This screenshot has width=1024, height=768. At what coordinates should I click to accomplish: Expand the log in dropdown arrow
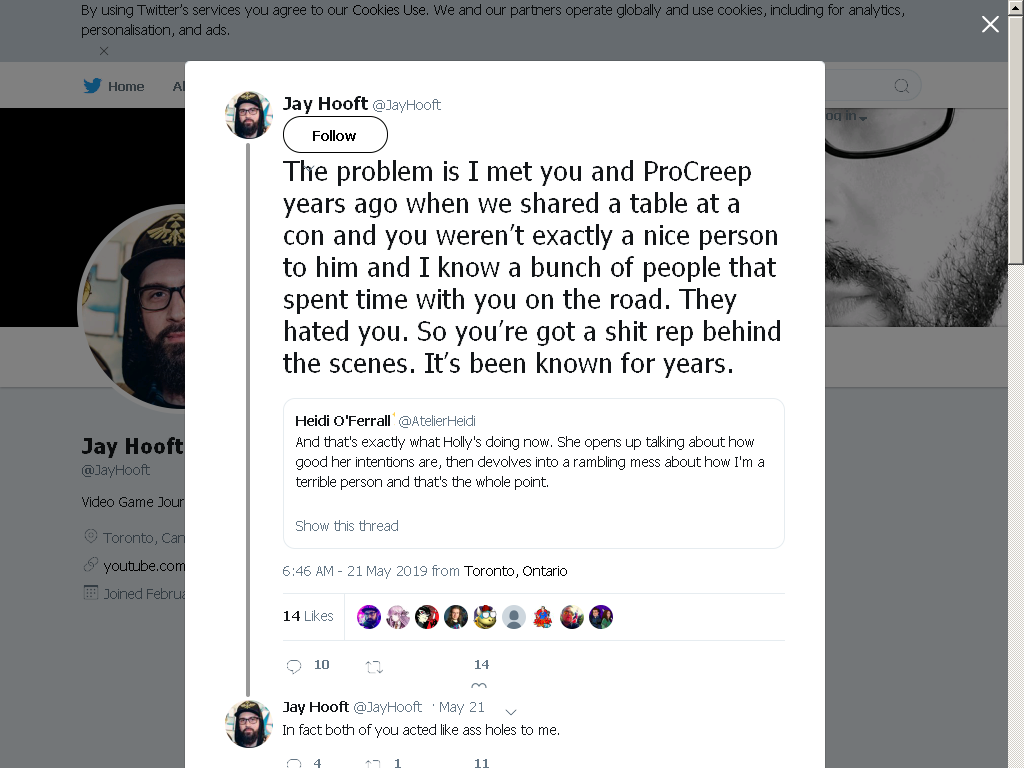863,118
